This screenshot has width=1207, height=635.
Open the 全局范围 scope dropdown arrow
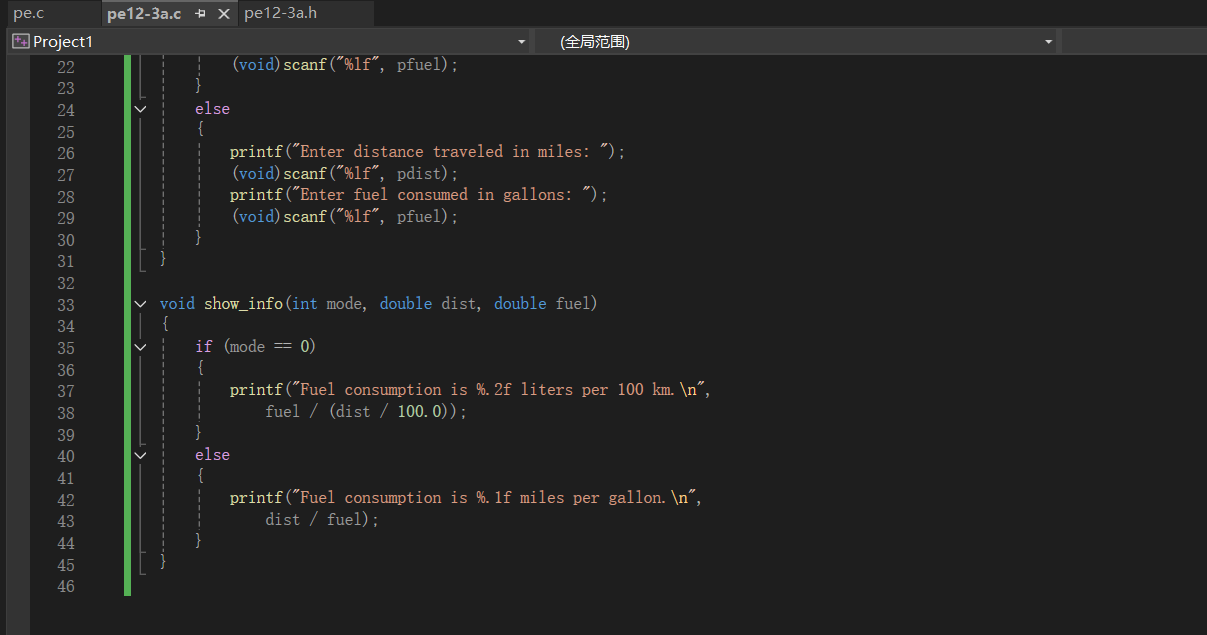pos(1048,42)
